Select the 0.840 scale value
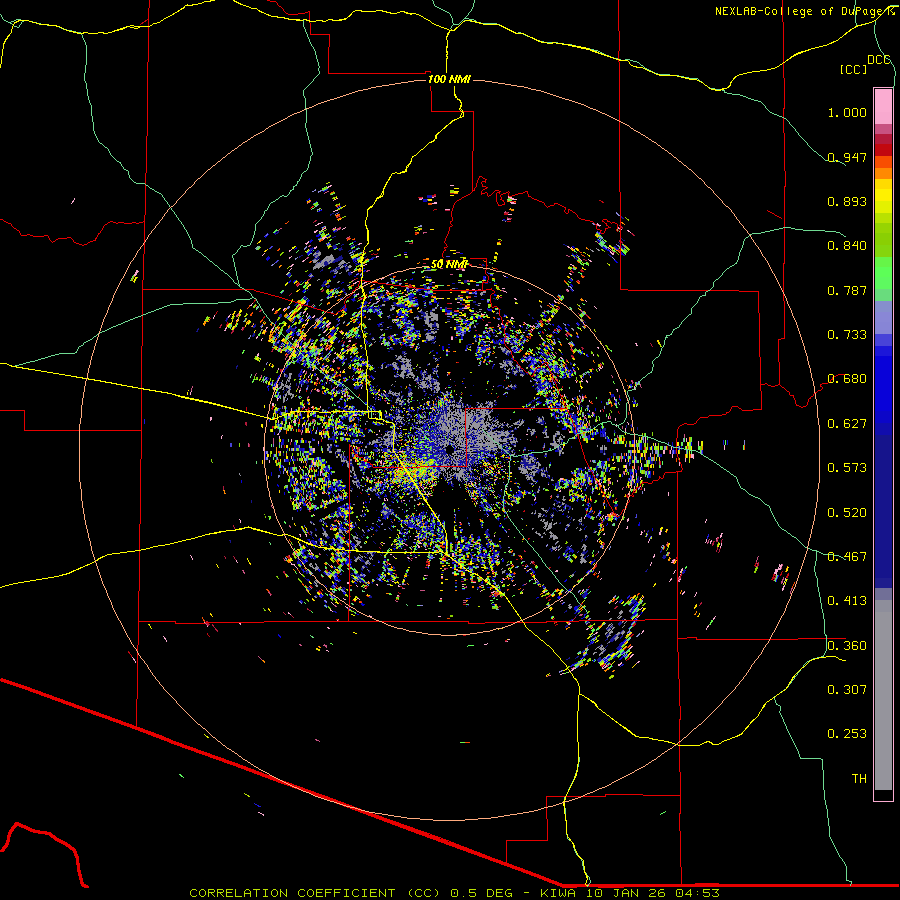This screenshot has height=900, width=900. [847, 246]
